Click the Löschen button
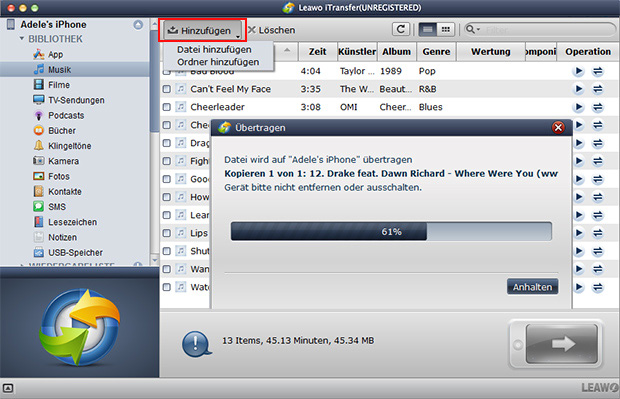Screen dimensions: 620x399 [x=272, y=30]
